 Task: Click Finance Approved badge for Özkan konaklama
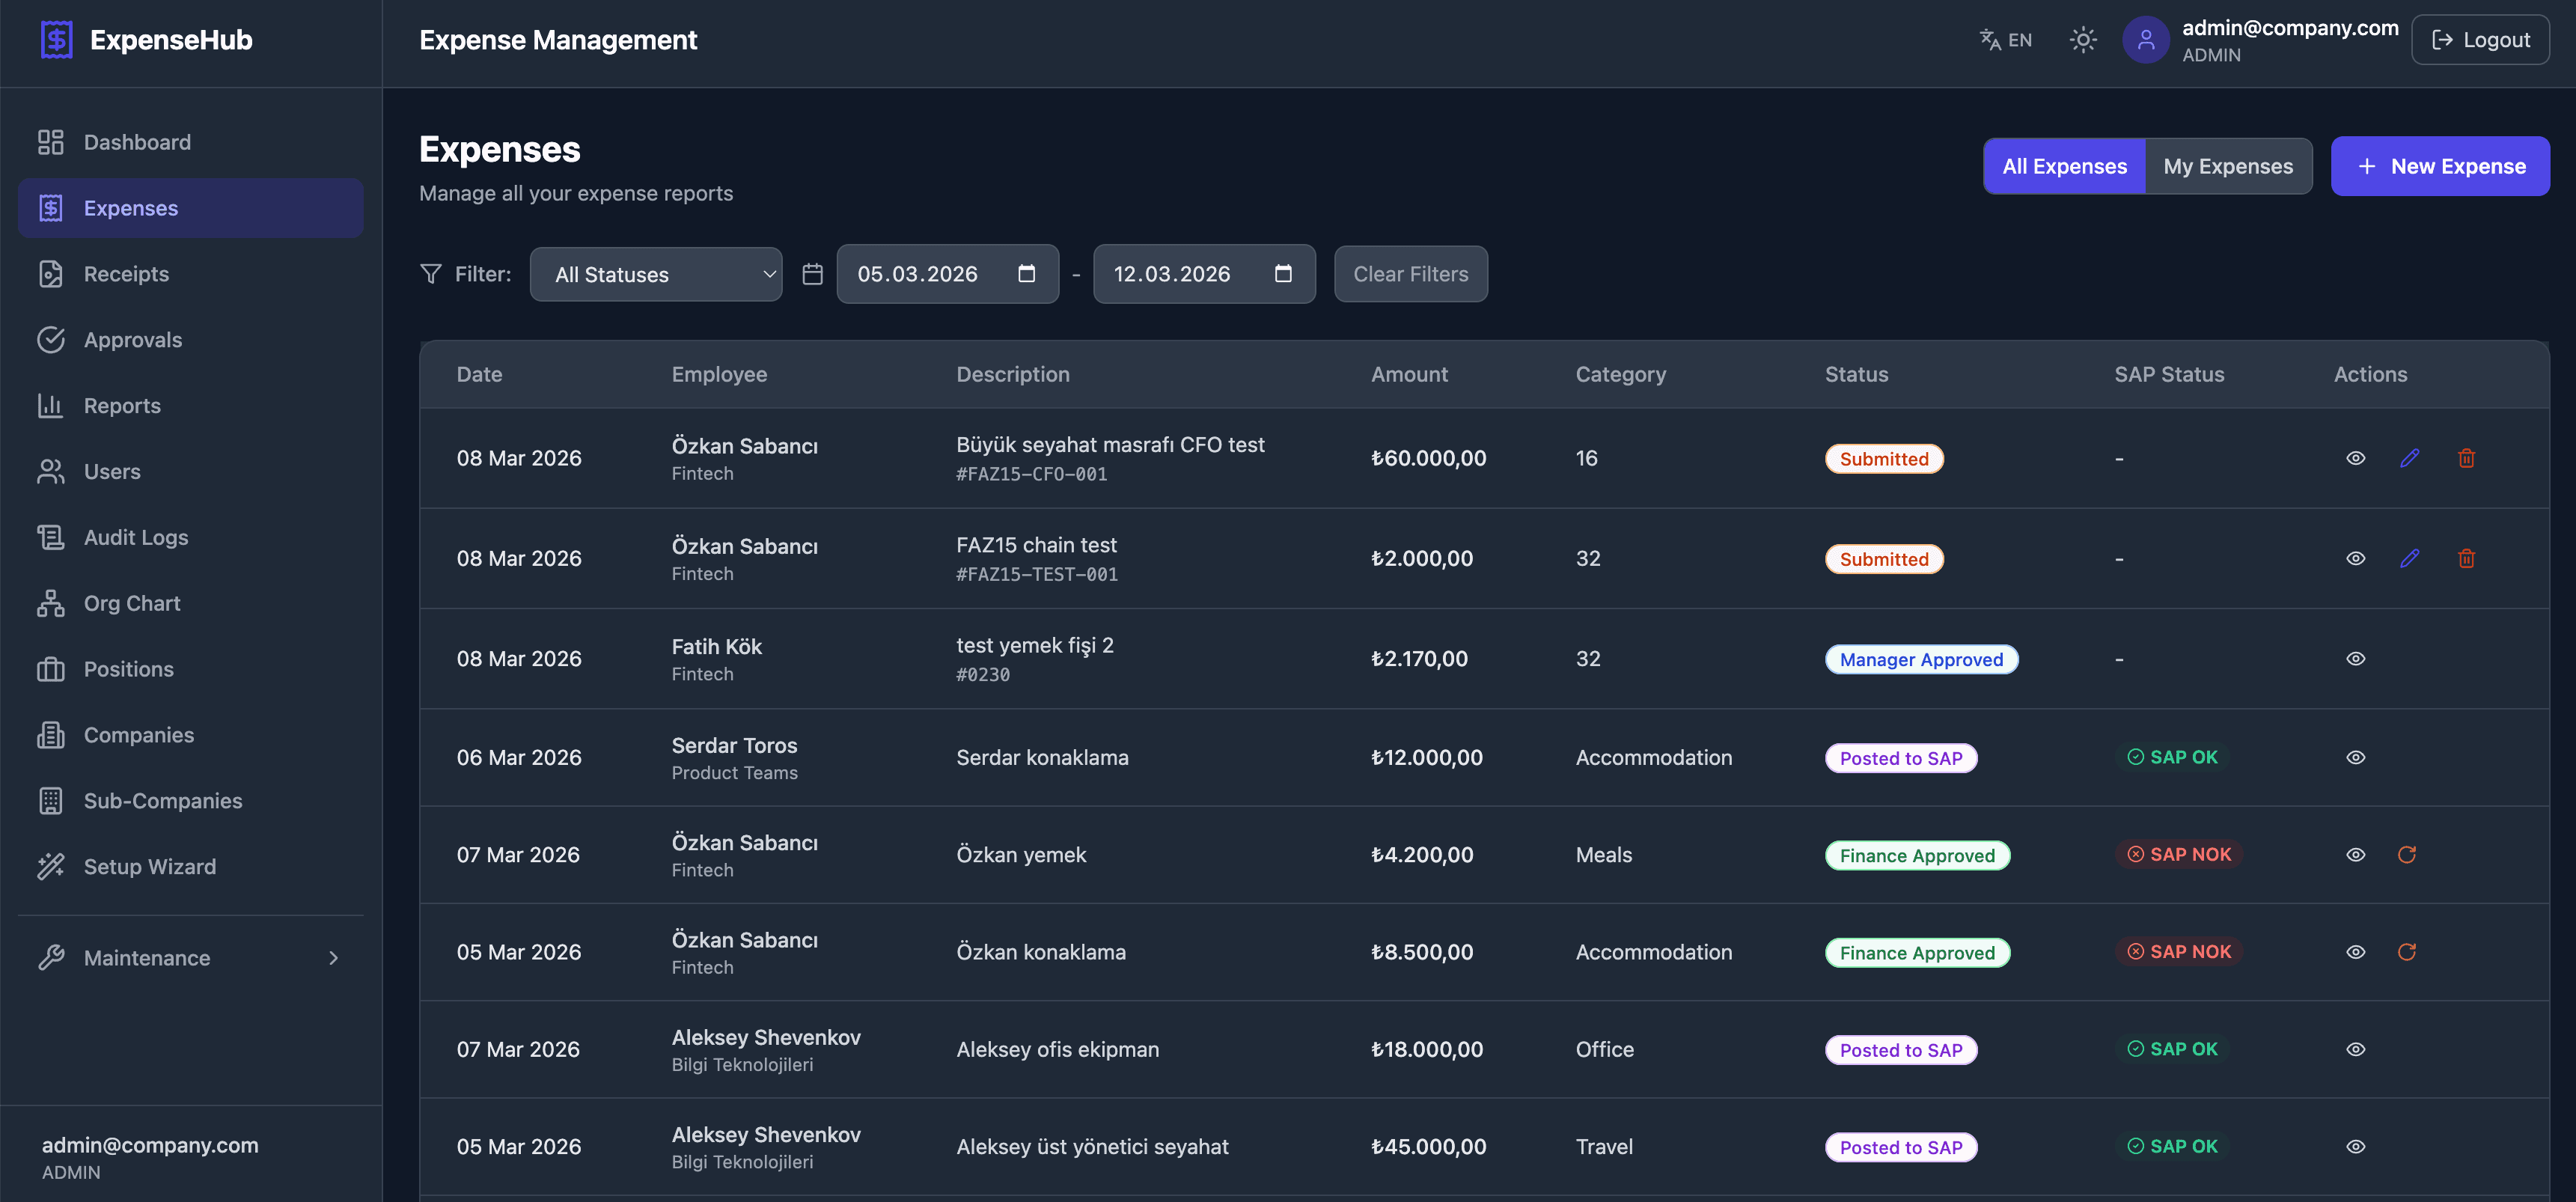(1917, 953)
